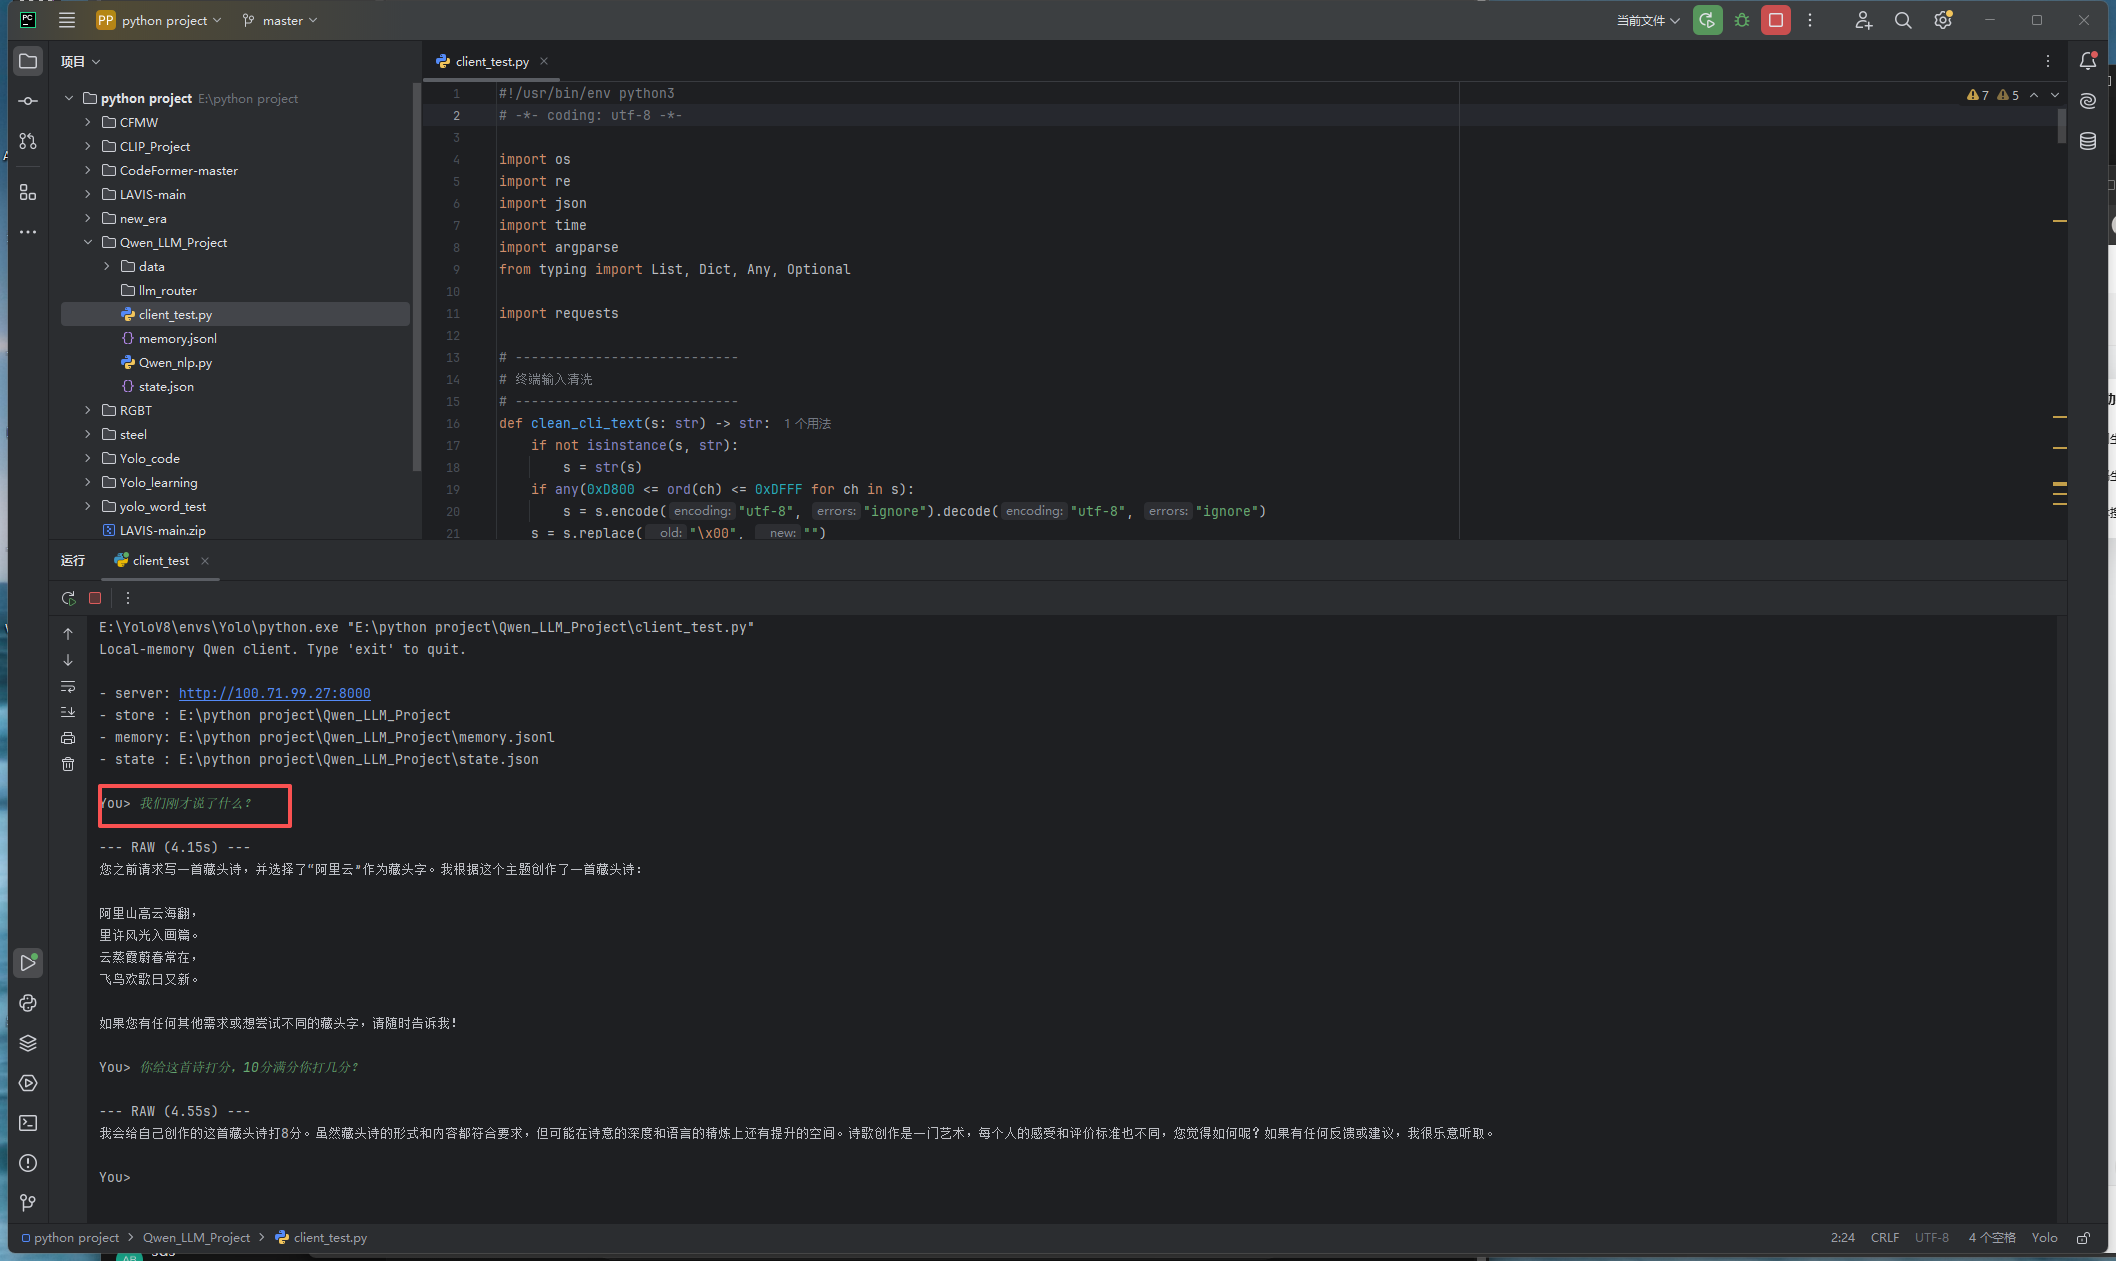Toggle soft-wrap in run console

(68, 686)
